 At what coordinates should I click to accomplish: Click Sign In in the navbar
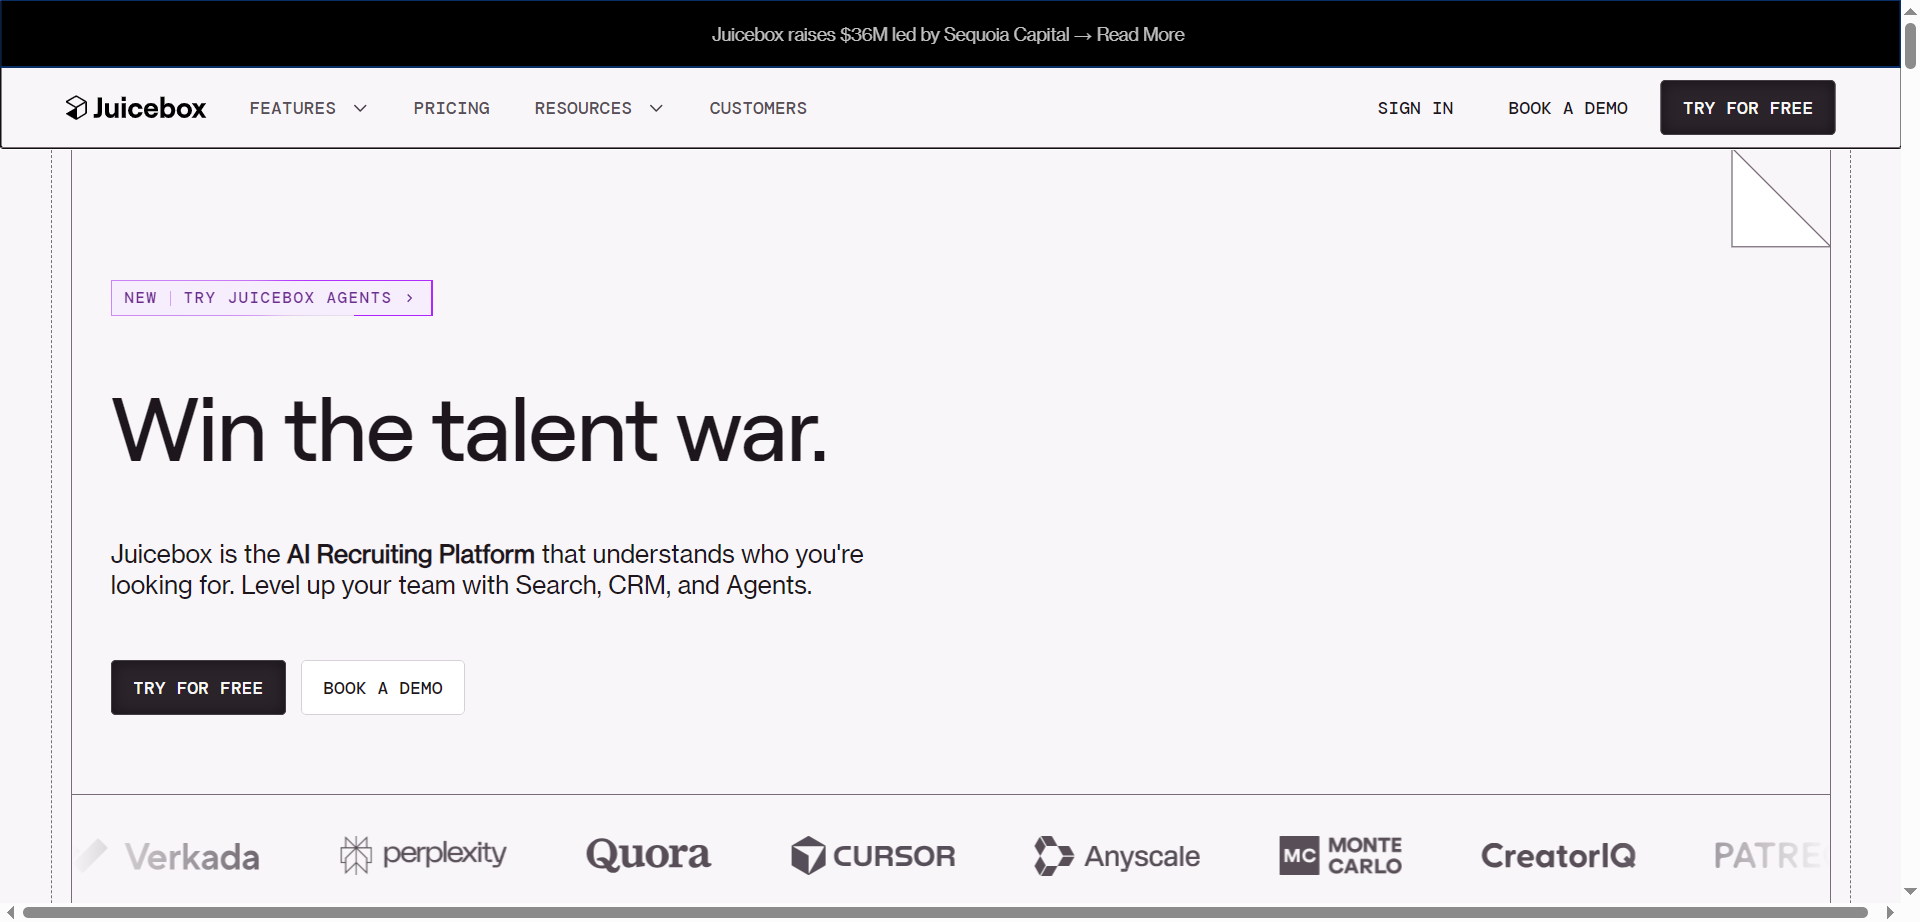pos(1415,108)
